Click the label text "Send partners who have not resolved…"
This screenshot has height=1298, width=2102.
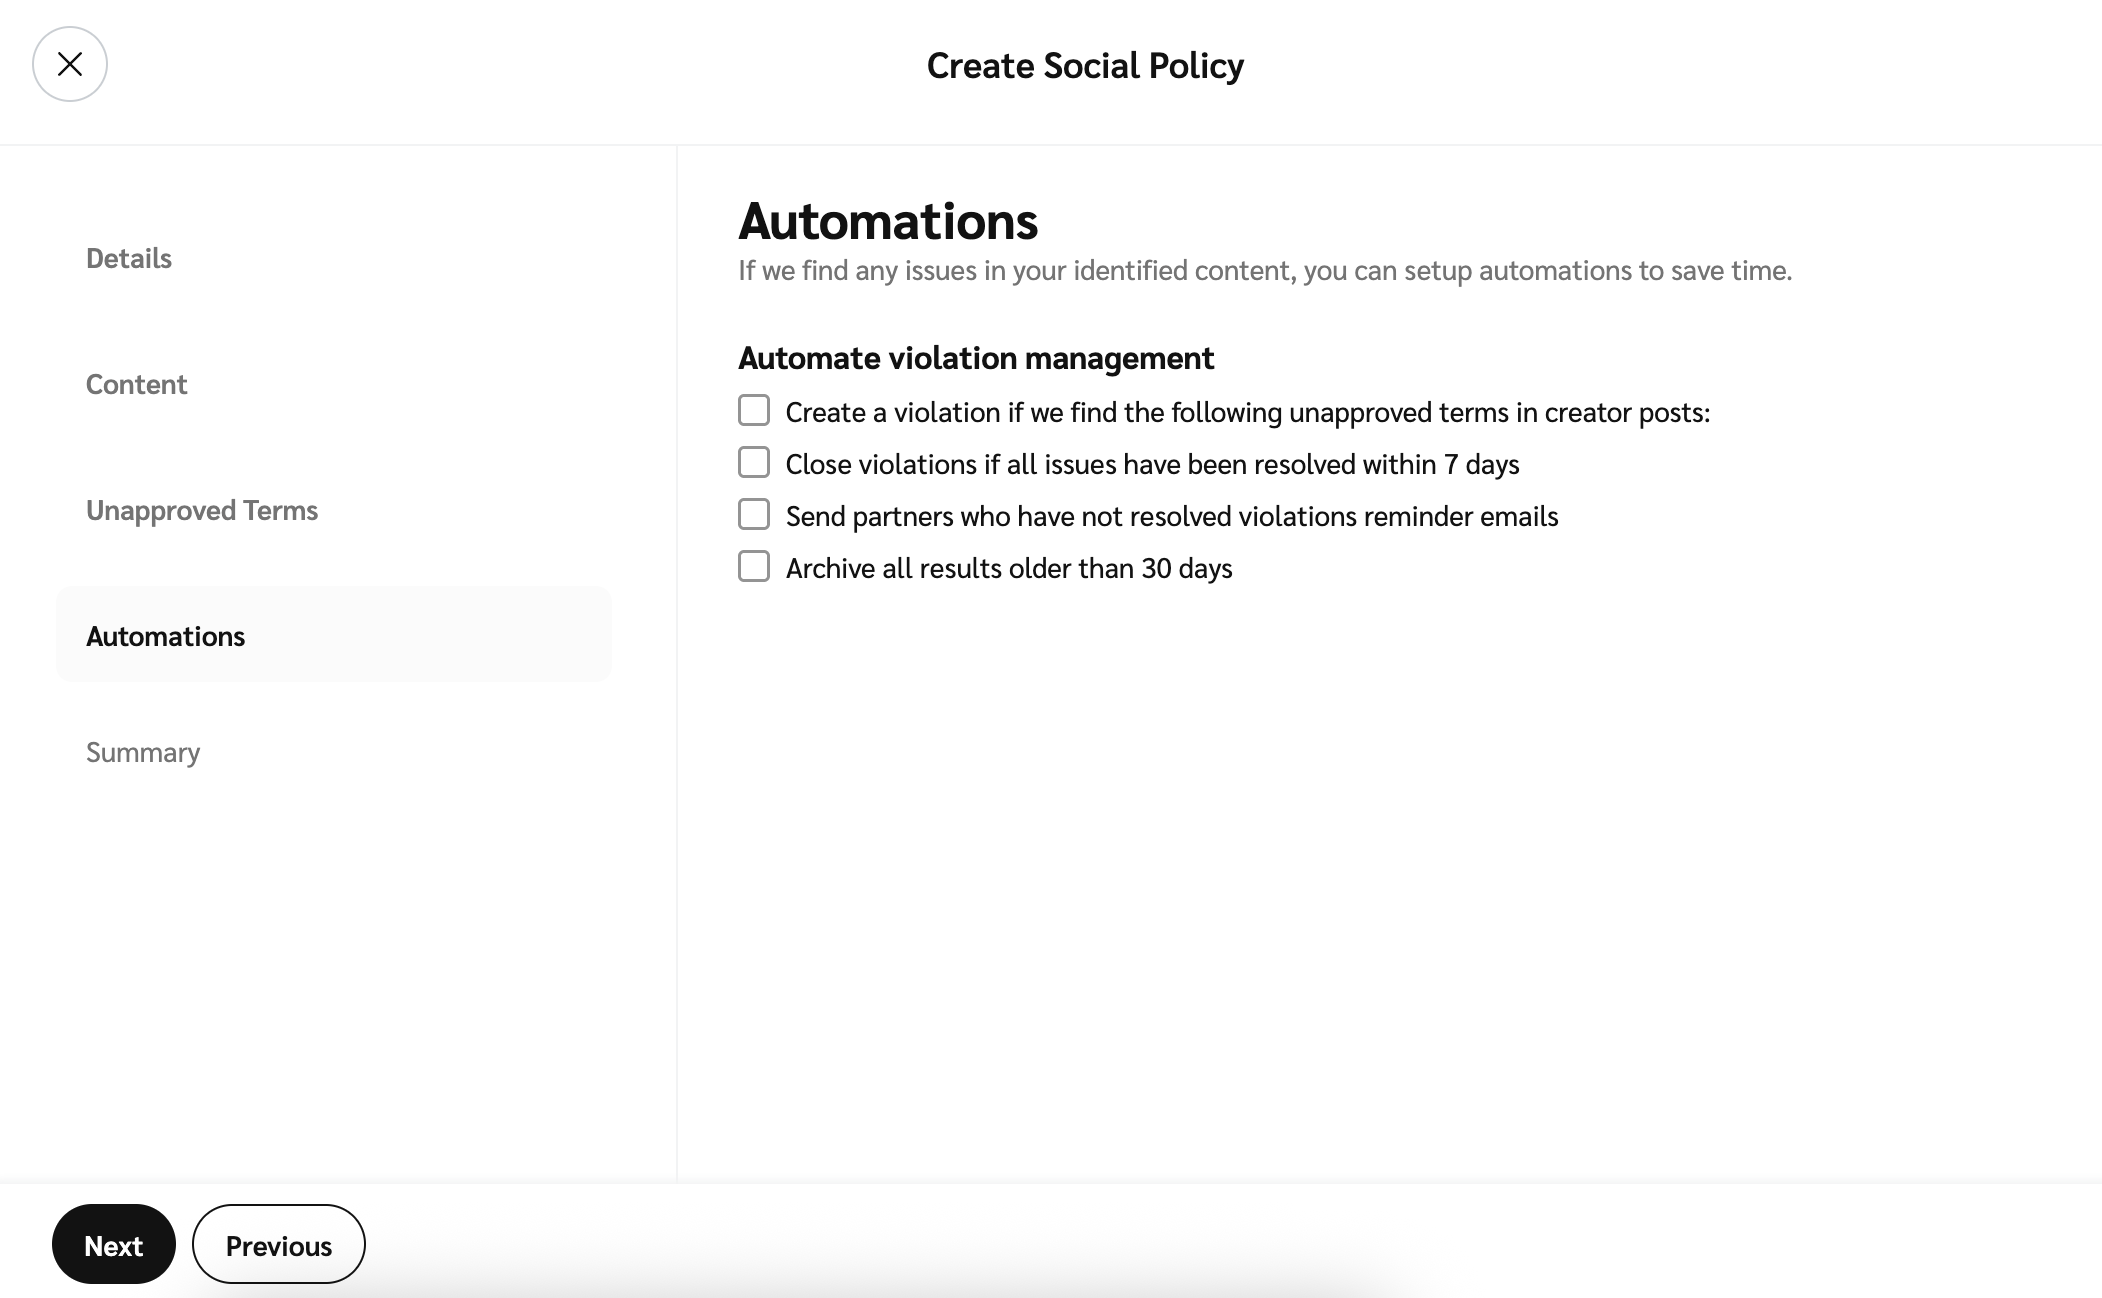(x=1172, y=516)
